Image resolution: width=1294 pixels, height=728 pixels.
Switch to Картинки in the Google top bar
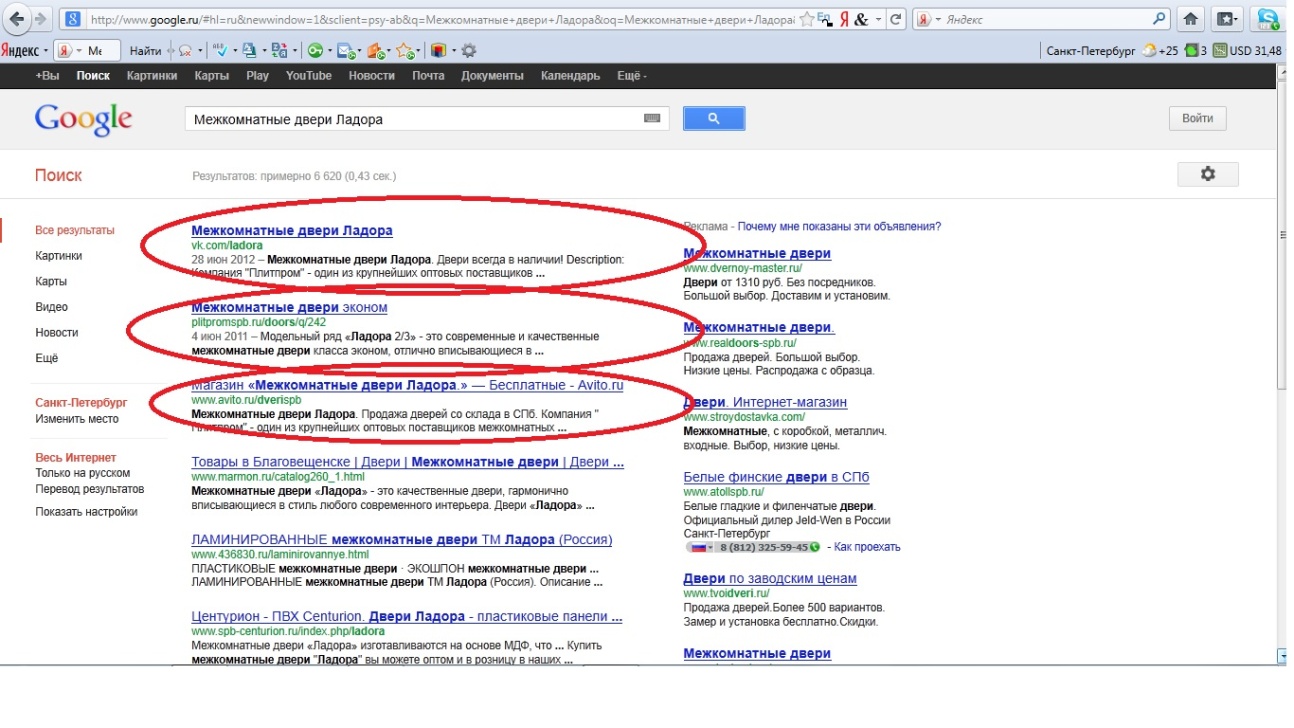click(152, 76)
